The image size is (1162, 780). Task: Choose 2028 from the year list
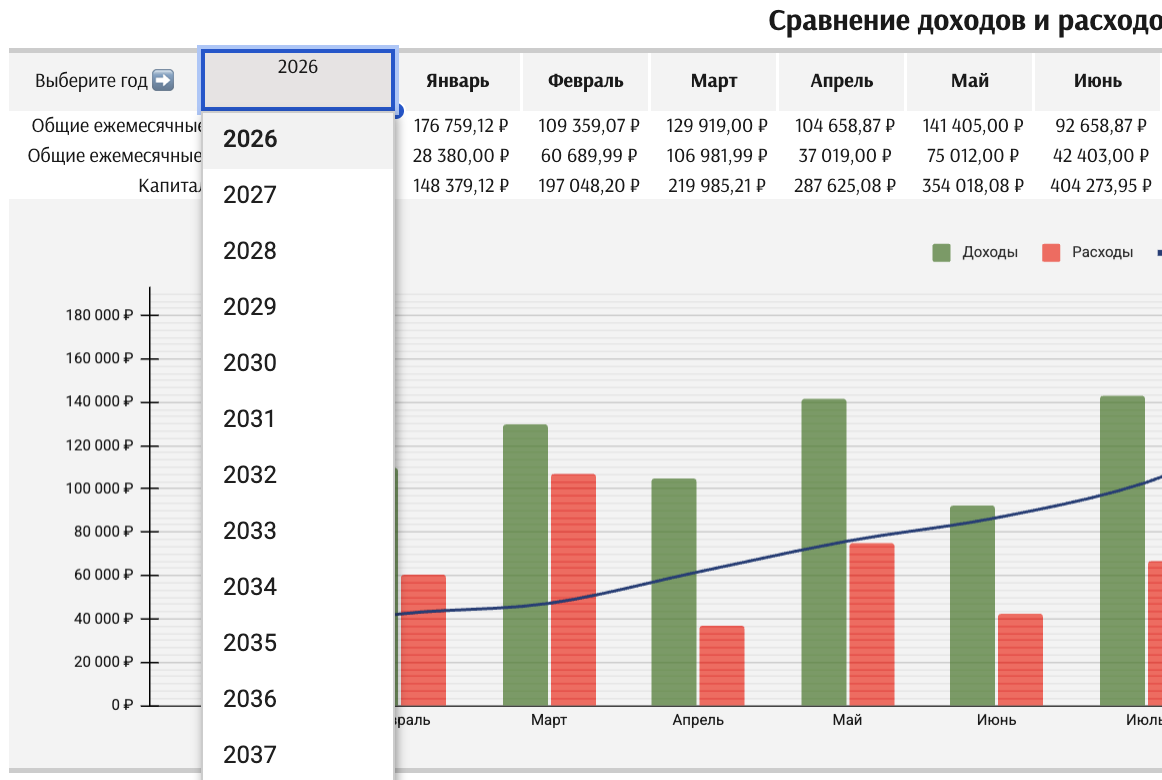297,251
